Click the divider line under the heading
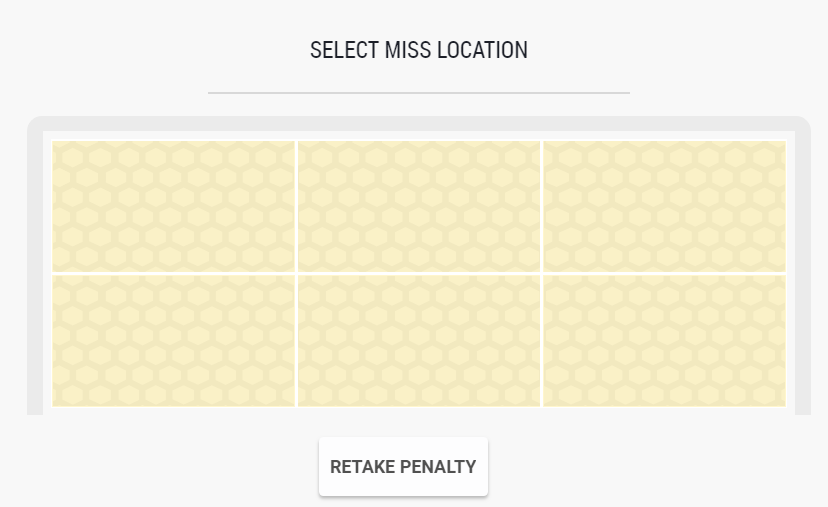The height and width of the screenshot is (507, 828). click(418, 92)
